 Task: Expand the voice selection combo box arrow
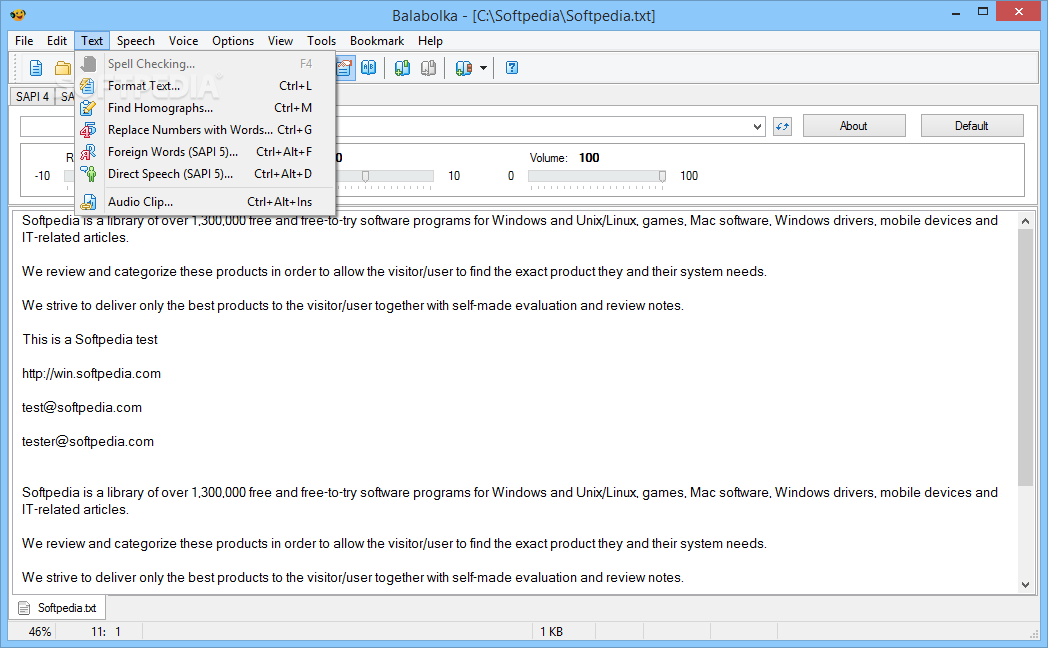click(x=757, y=126)
